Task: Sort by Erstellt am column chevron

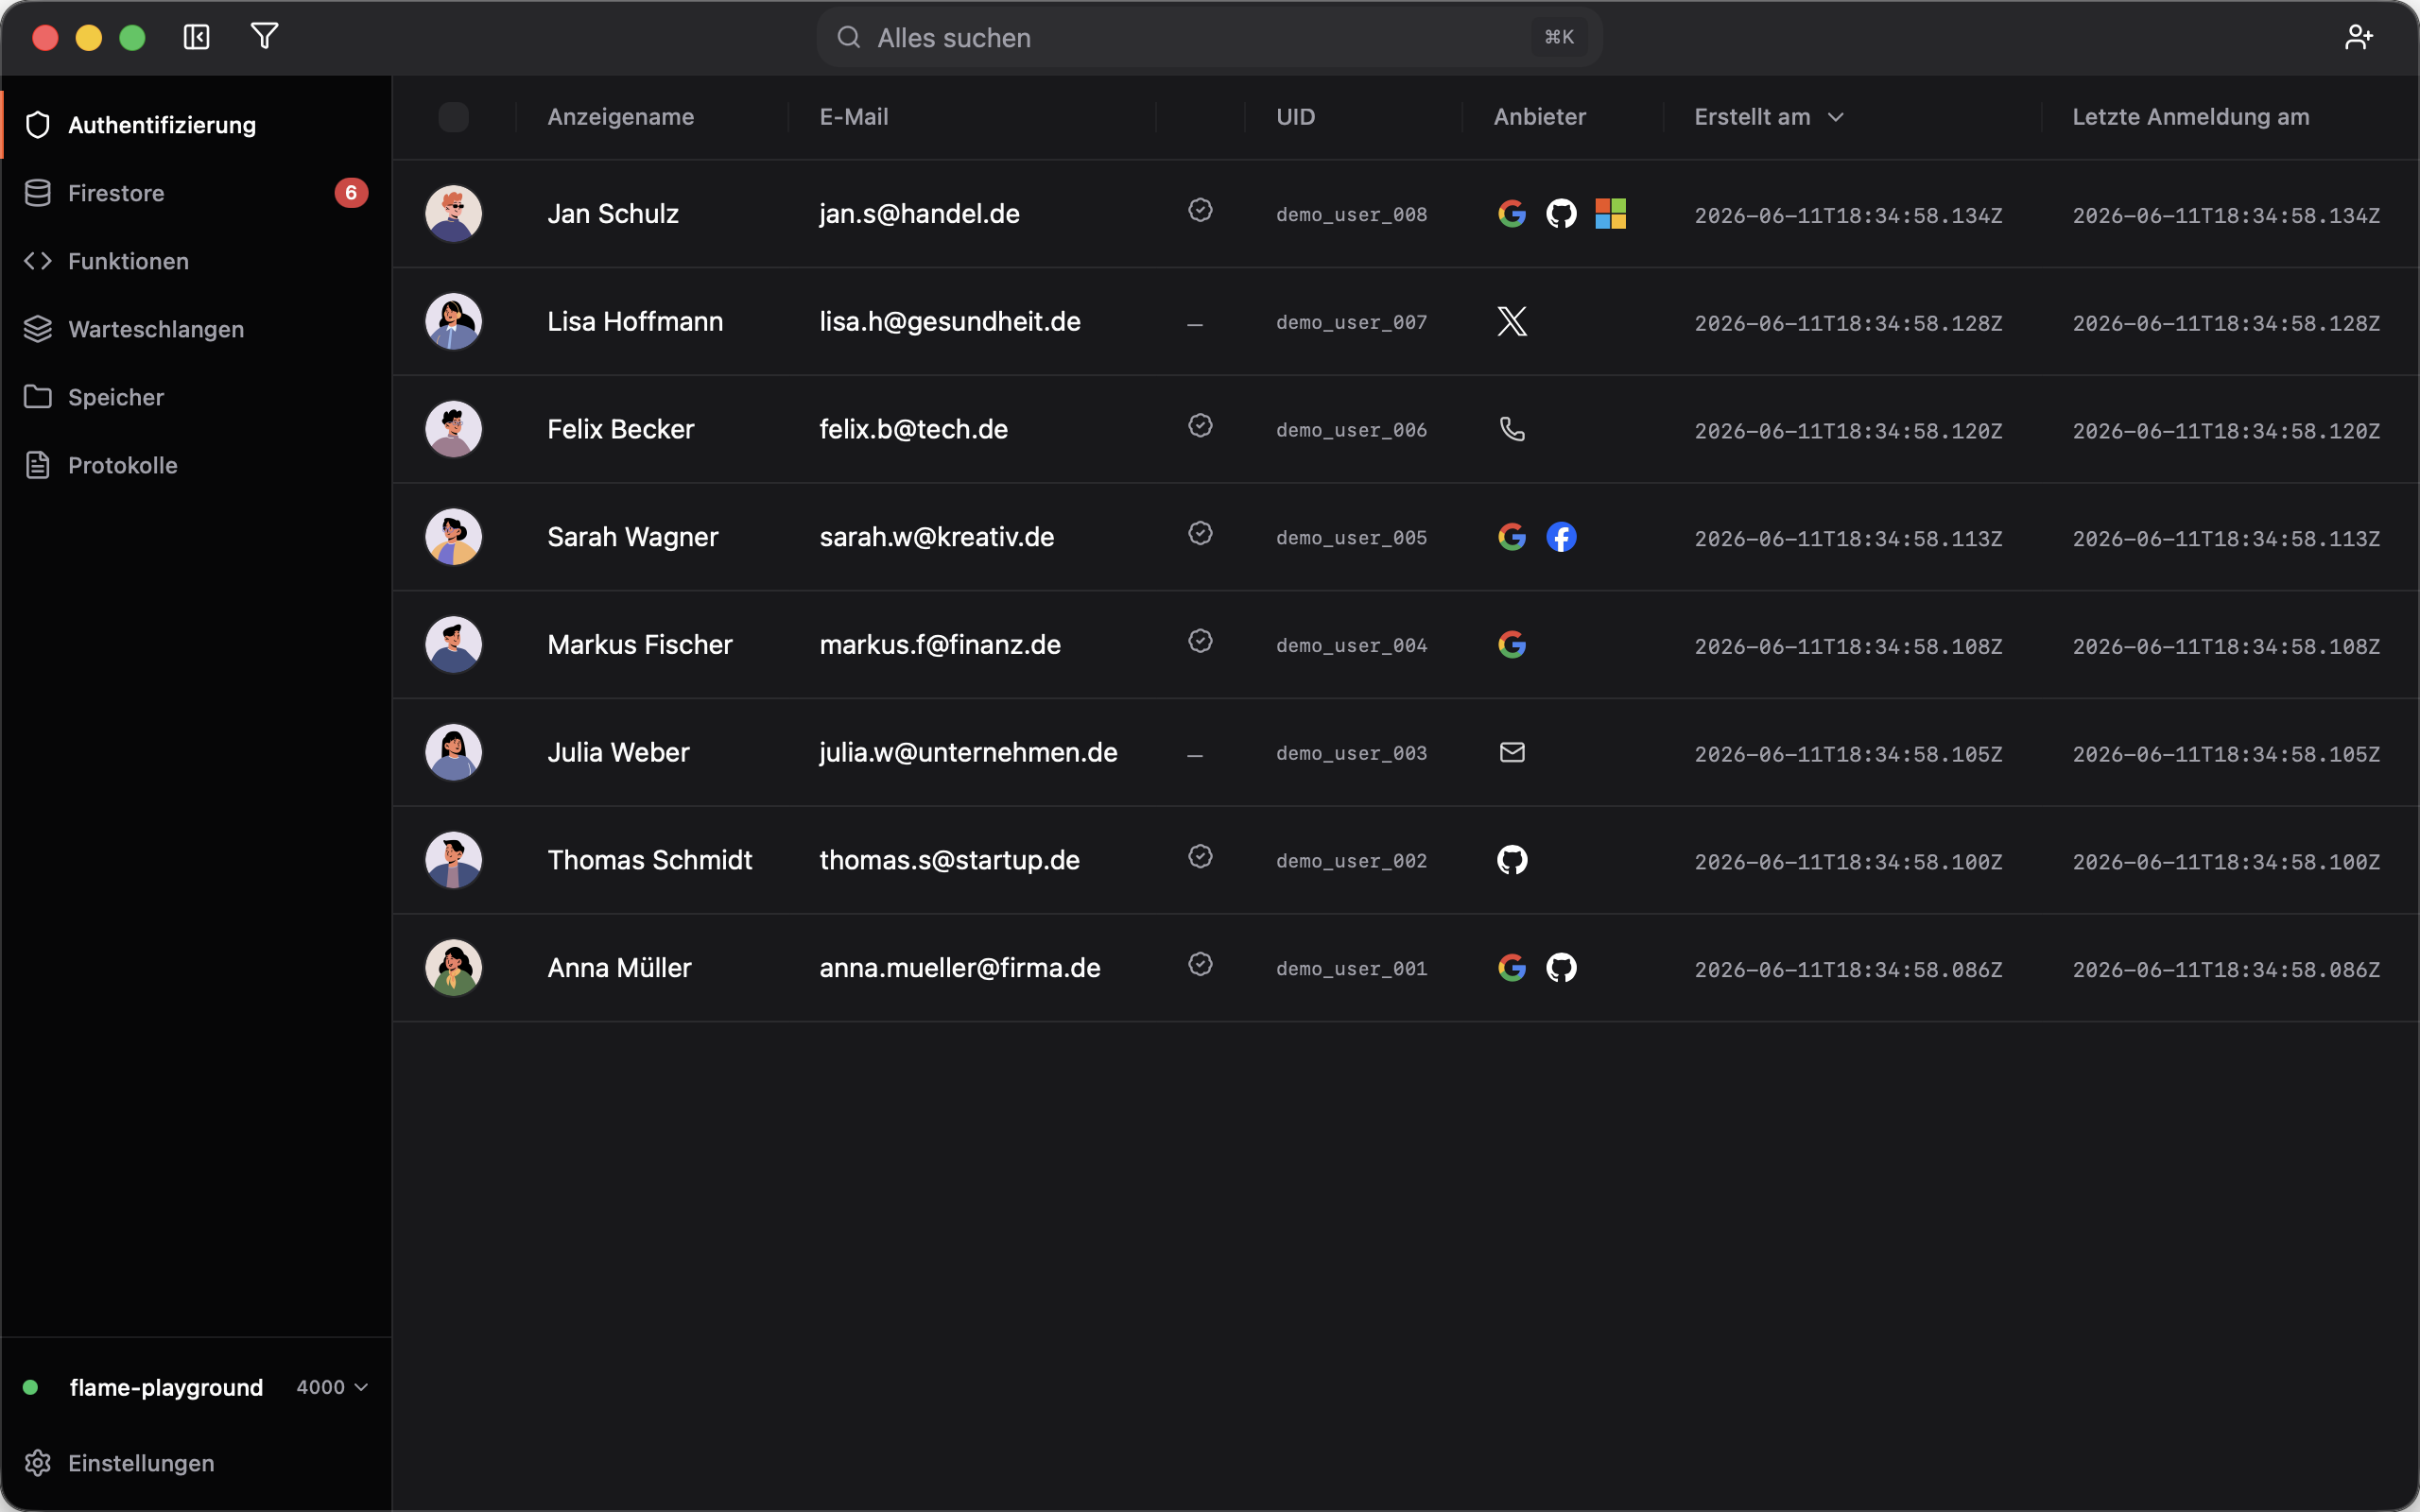Action: (1835, 117)
